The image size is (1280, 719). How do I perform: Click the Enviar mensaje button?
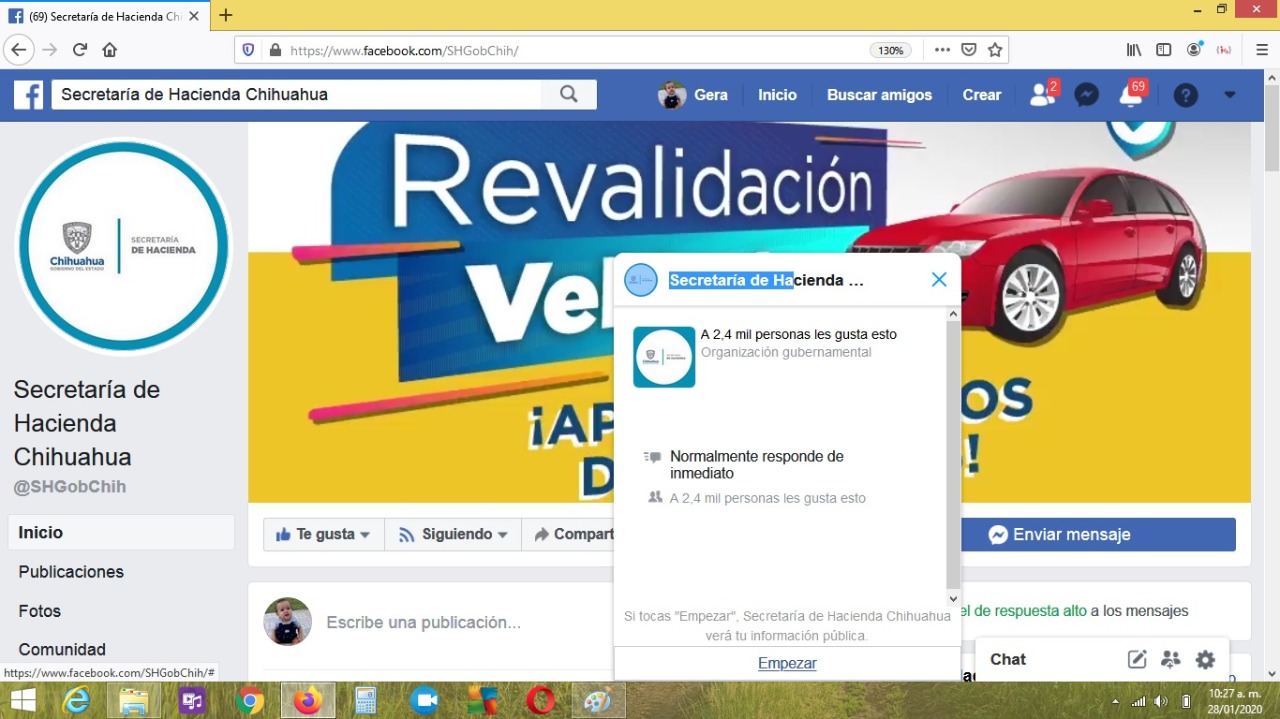pos(1098,535)
